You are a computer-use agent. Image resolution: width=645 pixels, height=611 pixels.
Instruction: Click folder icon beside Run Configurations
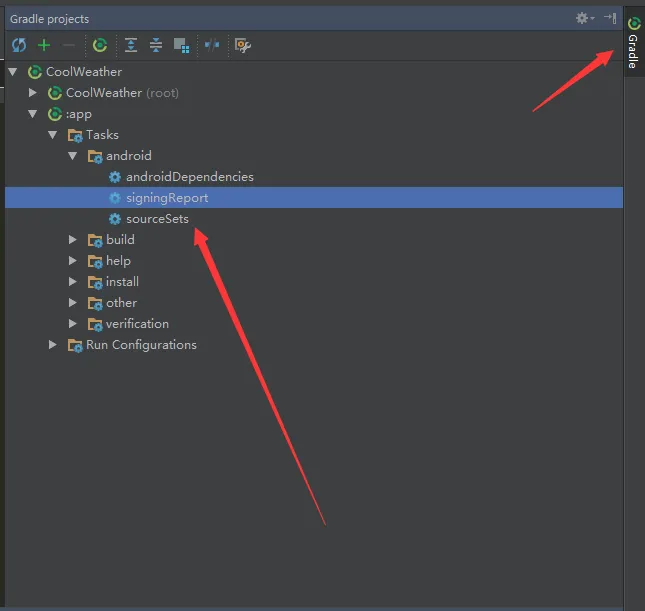coord(75,346)
